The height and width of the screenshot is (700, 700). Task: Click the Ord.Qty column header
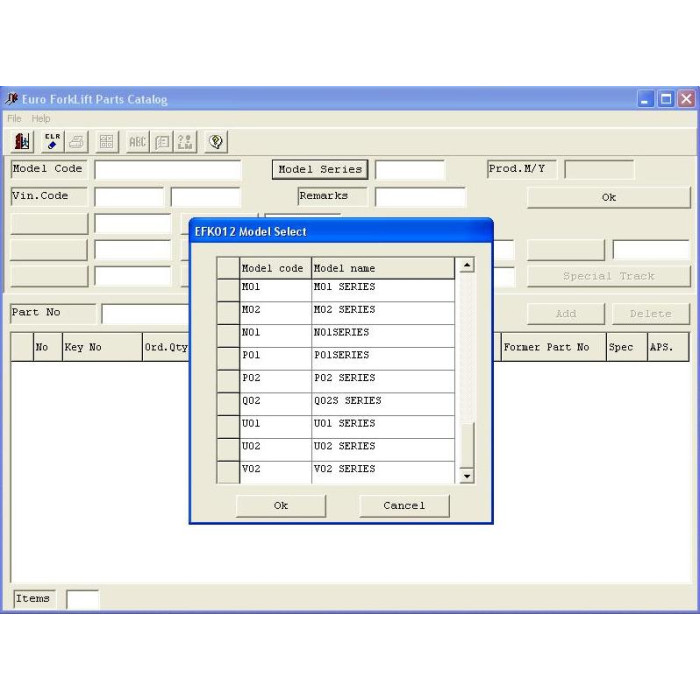tap(166, 347)
